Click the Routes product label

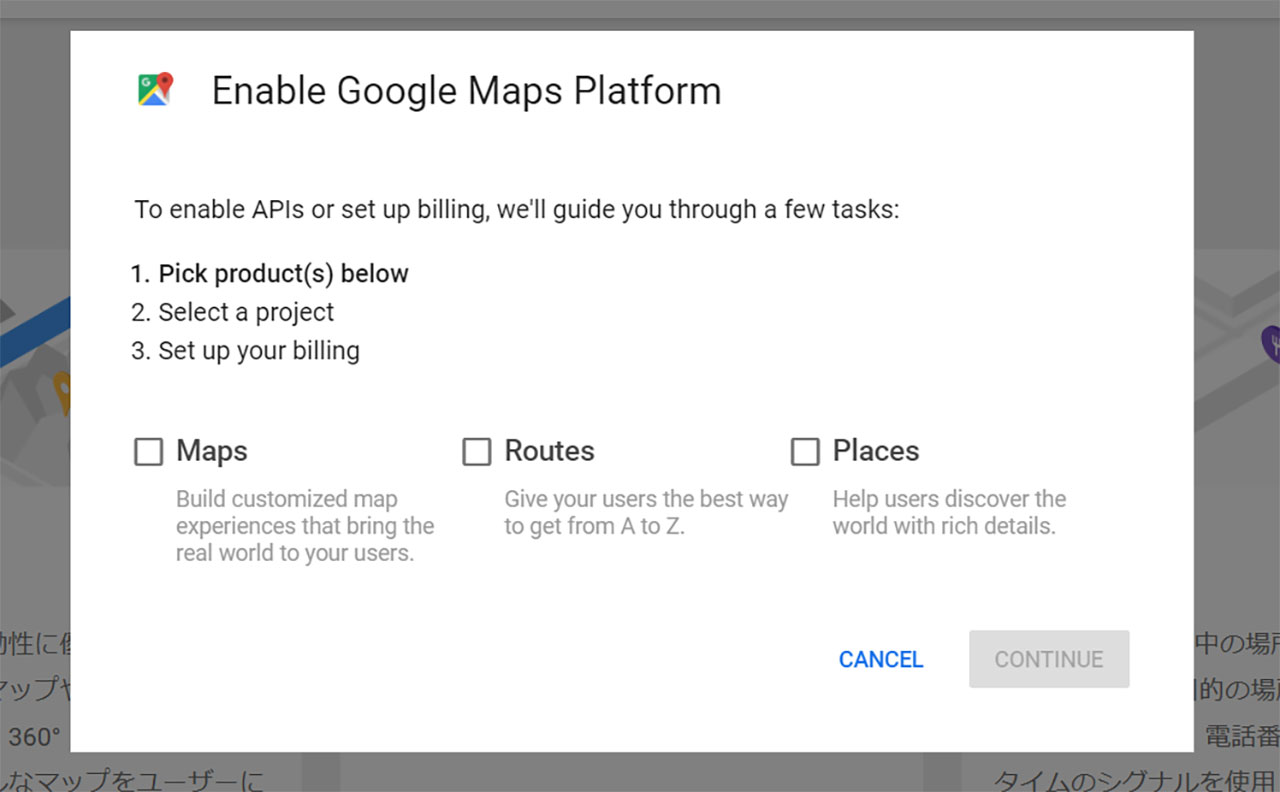pos(549,451)
